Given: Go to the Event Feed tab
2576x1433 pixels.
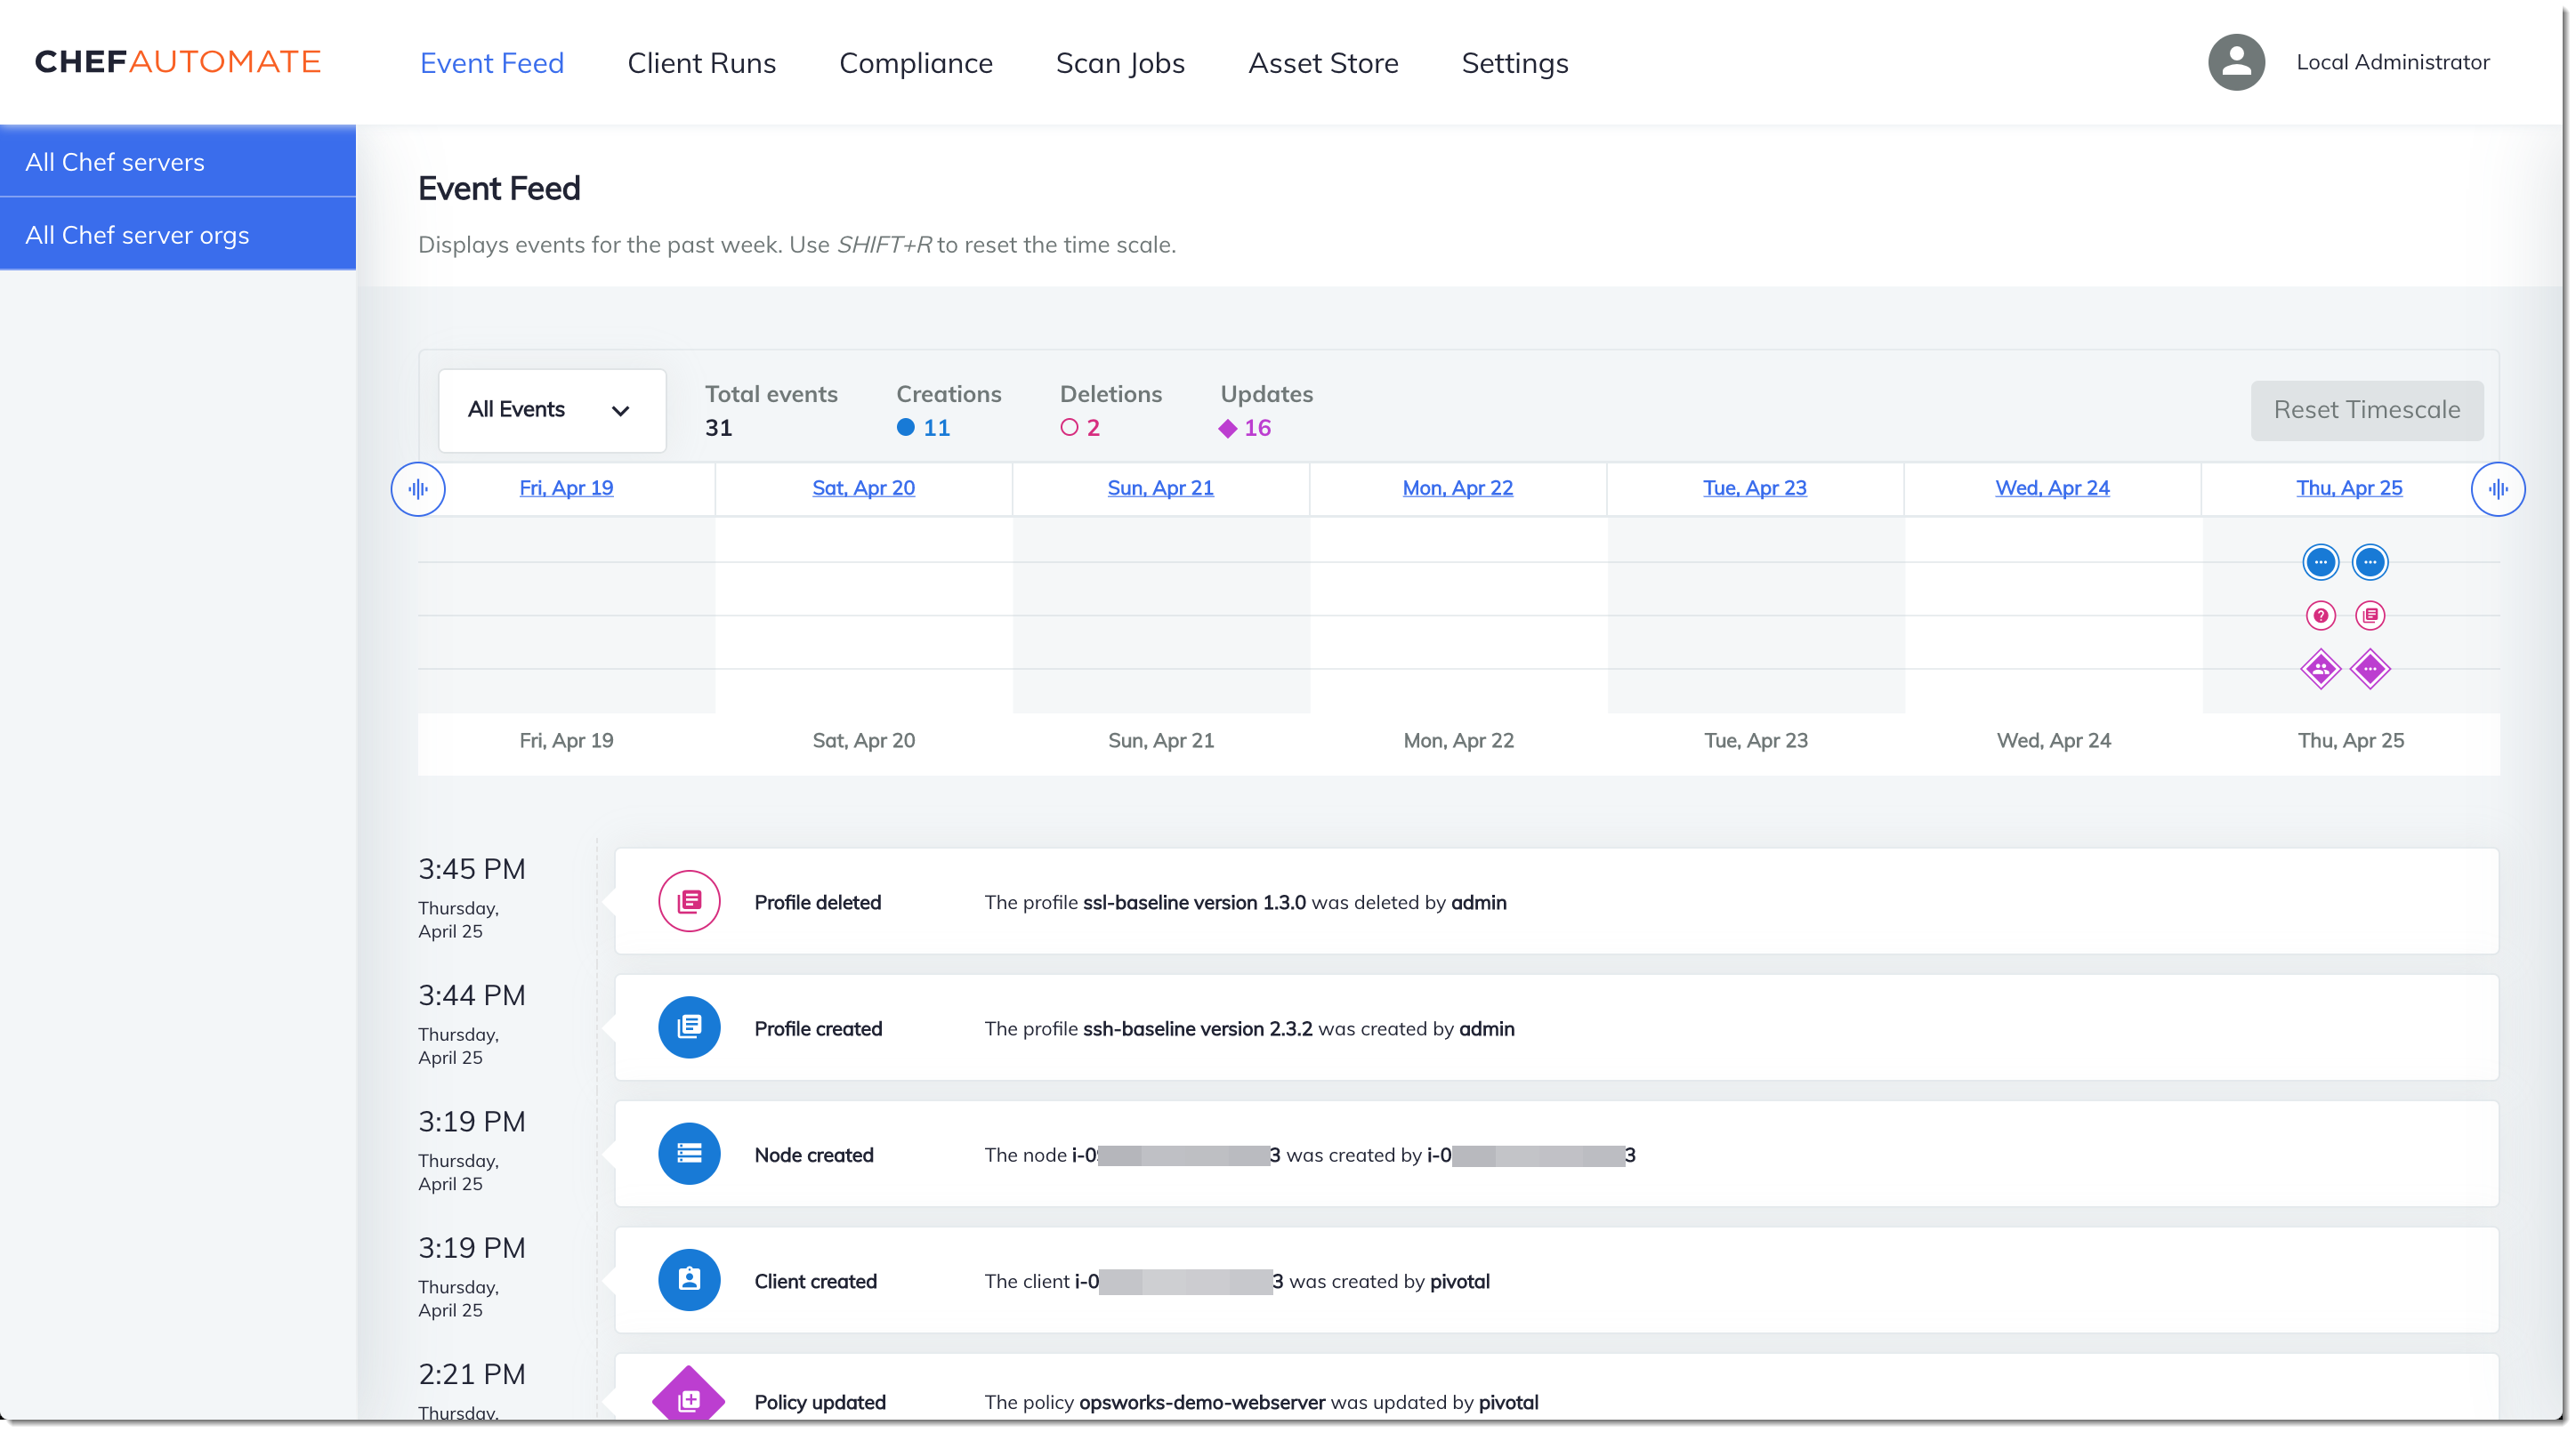Looking at the screenshot, I should pos(492,63).
